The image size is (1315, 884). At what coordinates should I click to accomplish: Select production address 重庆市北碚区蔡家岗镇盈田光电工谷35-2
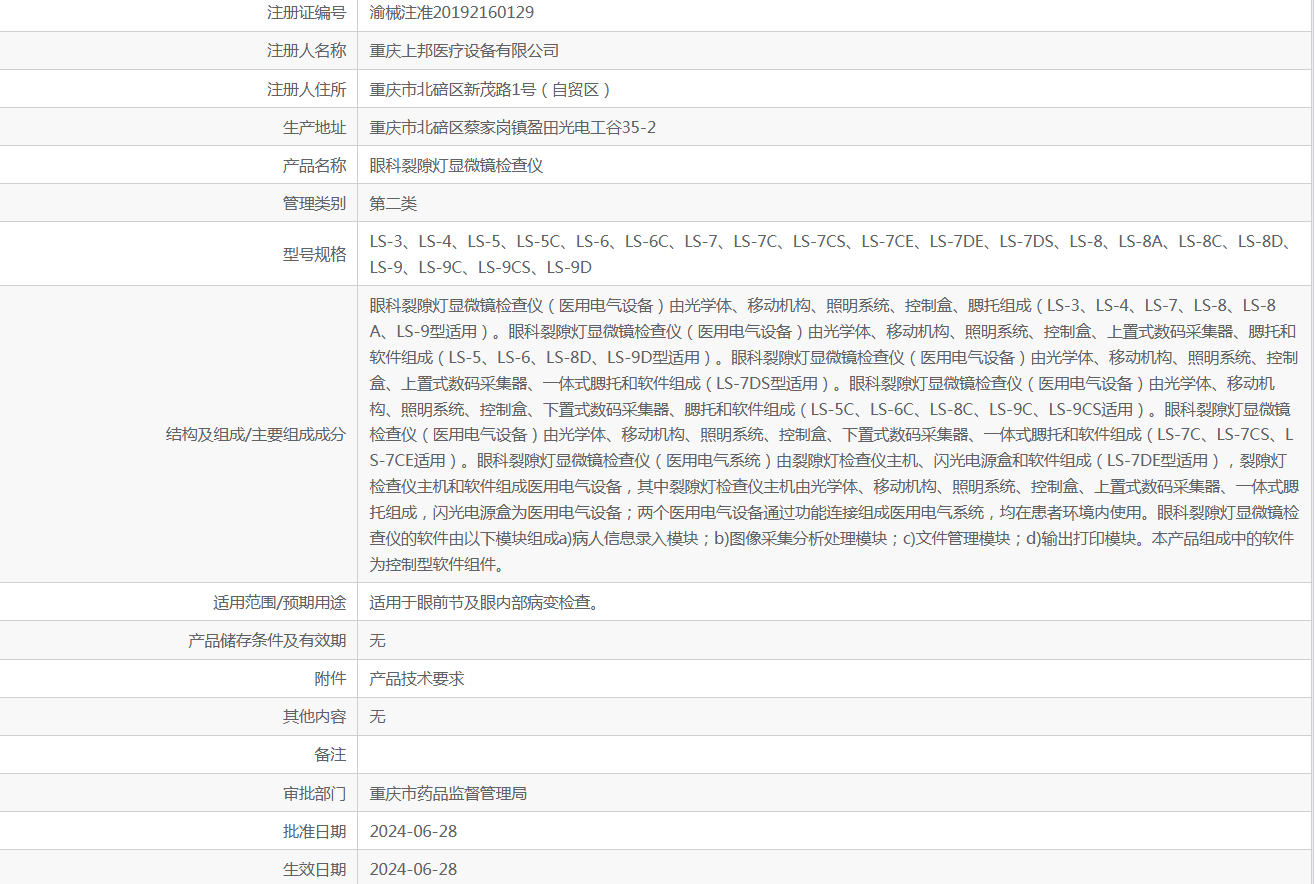(513, 127)
